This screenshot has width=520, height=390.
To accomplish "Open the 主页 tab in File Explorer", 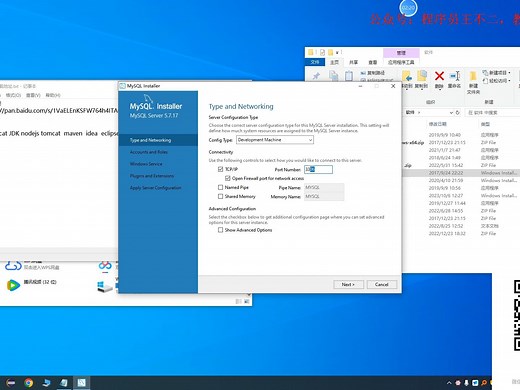I will (334, 62).
